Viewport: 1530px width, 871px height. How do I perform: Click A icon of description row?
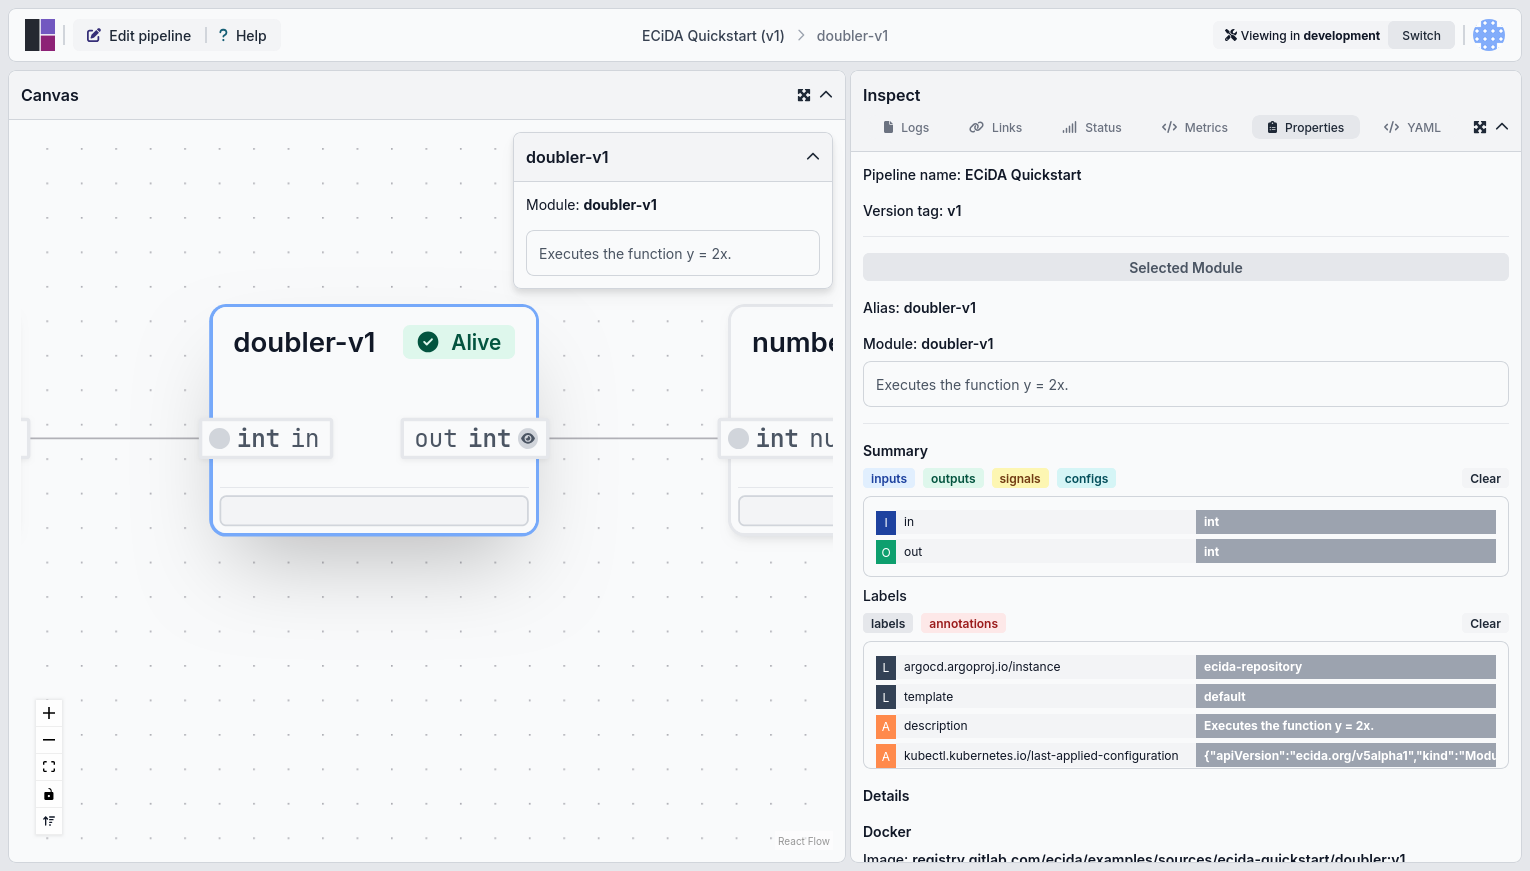[886, 726]
